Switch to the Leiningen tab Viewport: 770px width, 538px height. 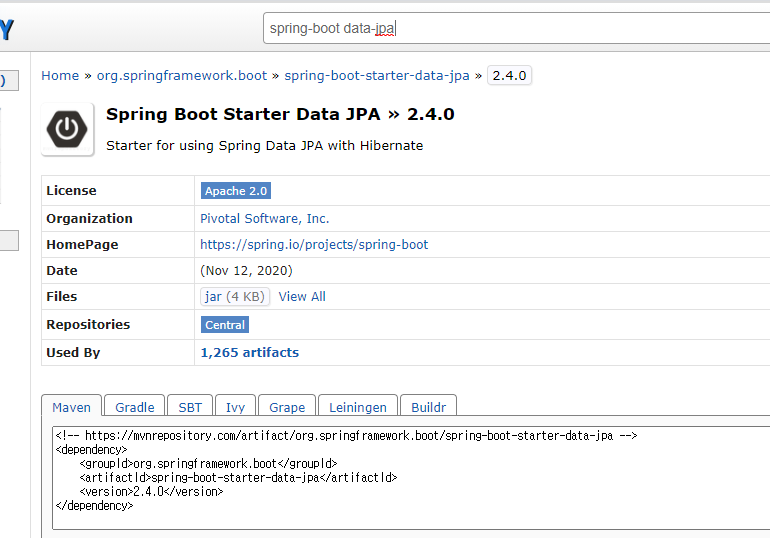[358, 407]
